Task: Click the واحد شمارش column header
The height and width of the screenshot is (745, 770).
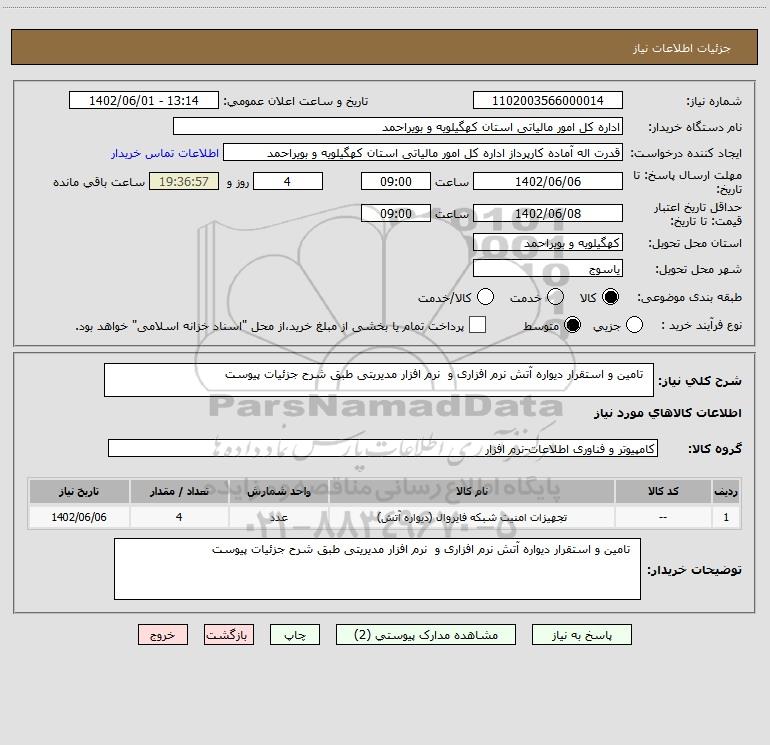Action: 278,492
